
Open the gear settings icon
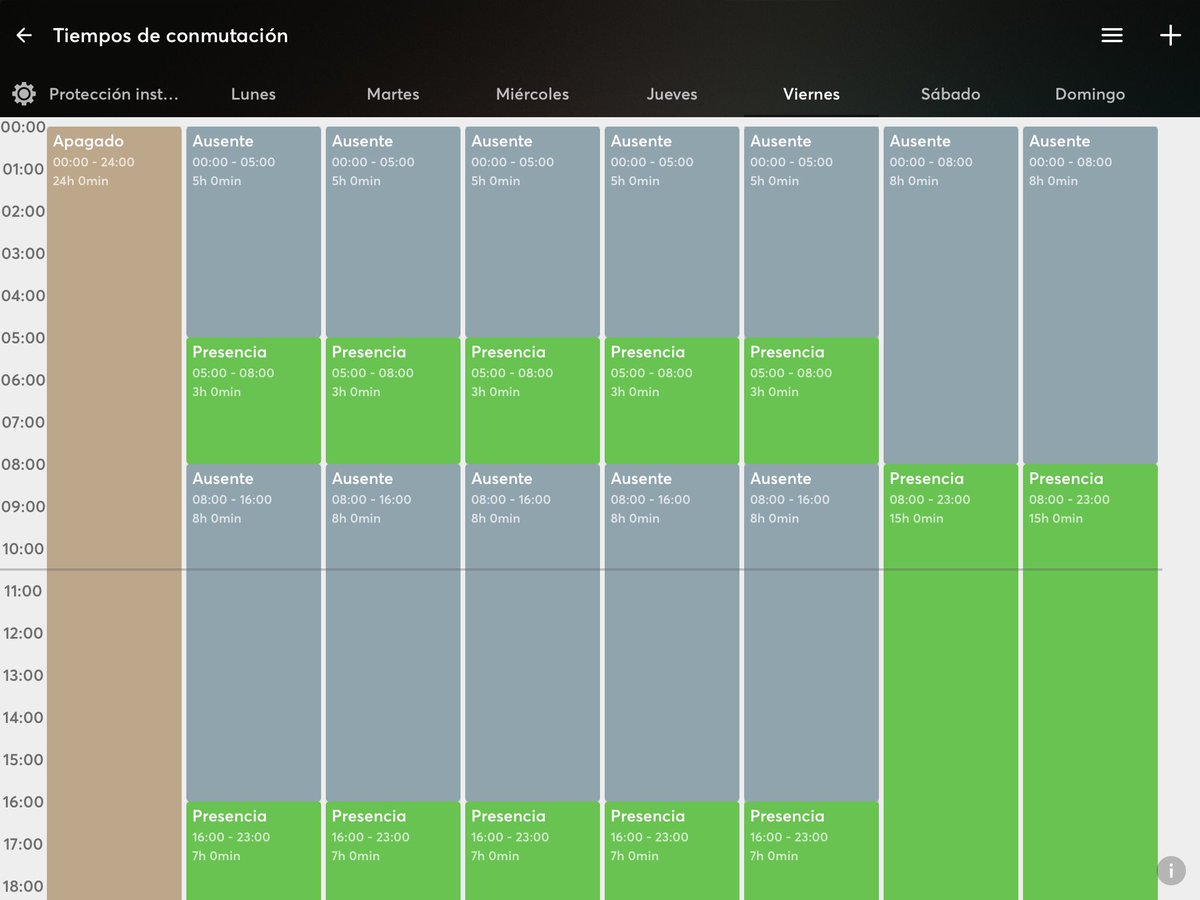(x=24, y=94)
